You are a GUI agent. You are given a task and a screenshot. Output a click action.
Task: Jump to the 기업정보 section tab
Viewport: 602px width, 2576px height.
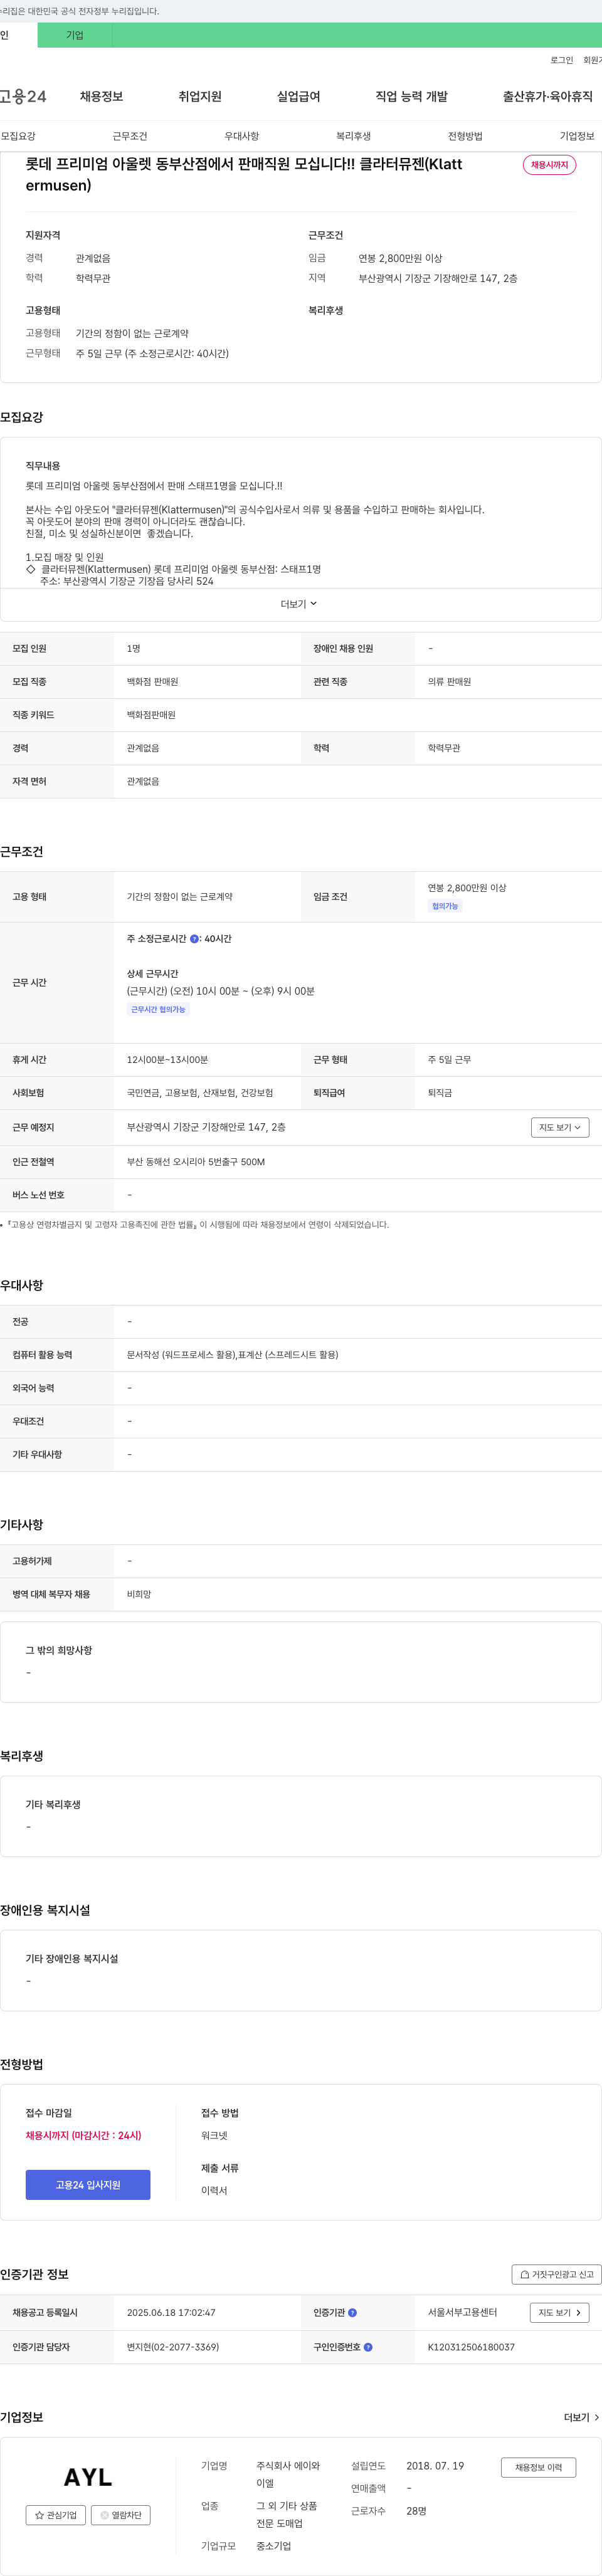click(x=577, y=136)
